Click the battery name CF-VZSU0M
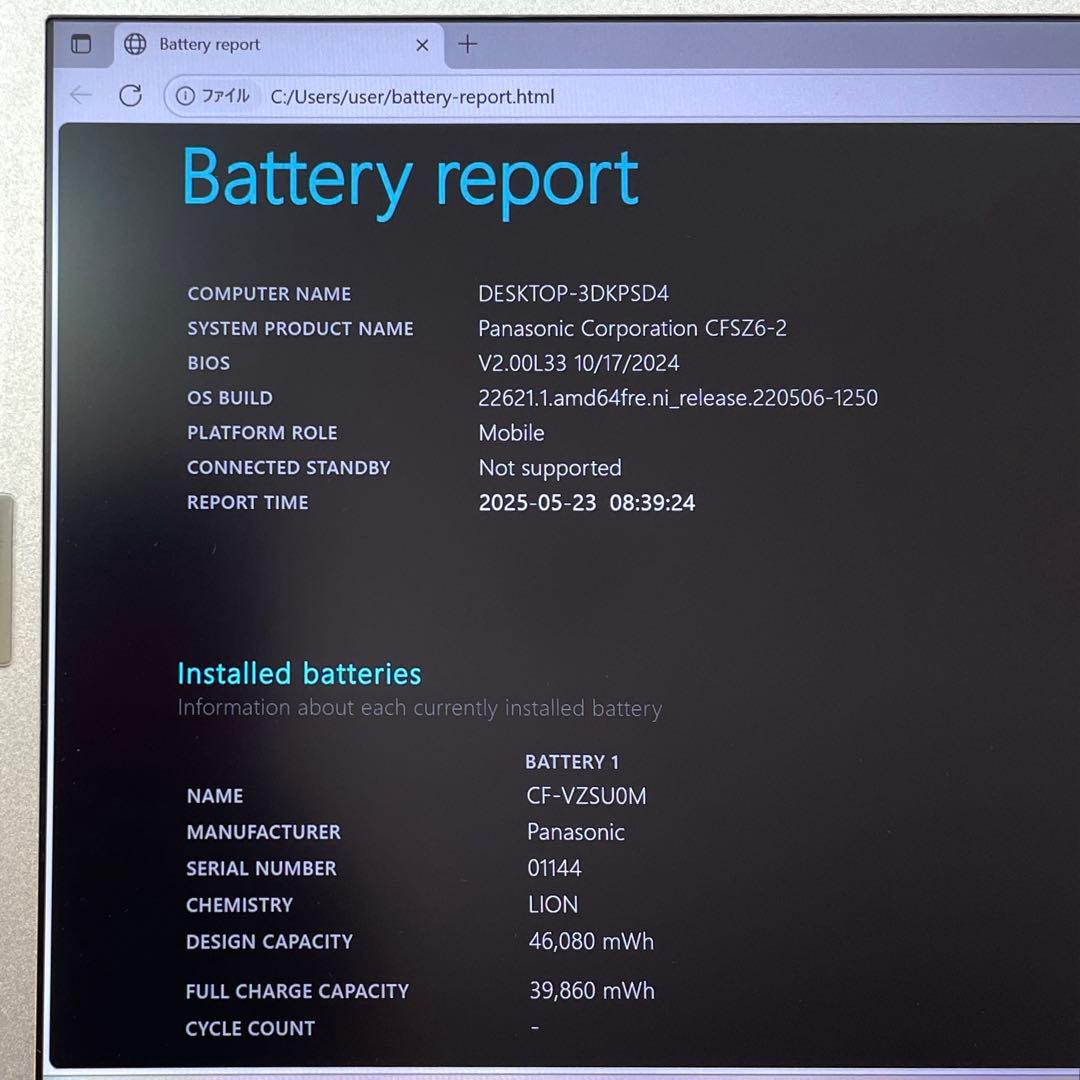The image size is (1080, 1080). point(586,796)
